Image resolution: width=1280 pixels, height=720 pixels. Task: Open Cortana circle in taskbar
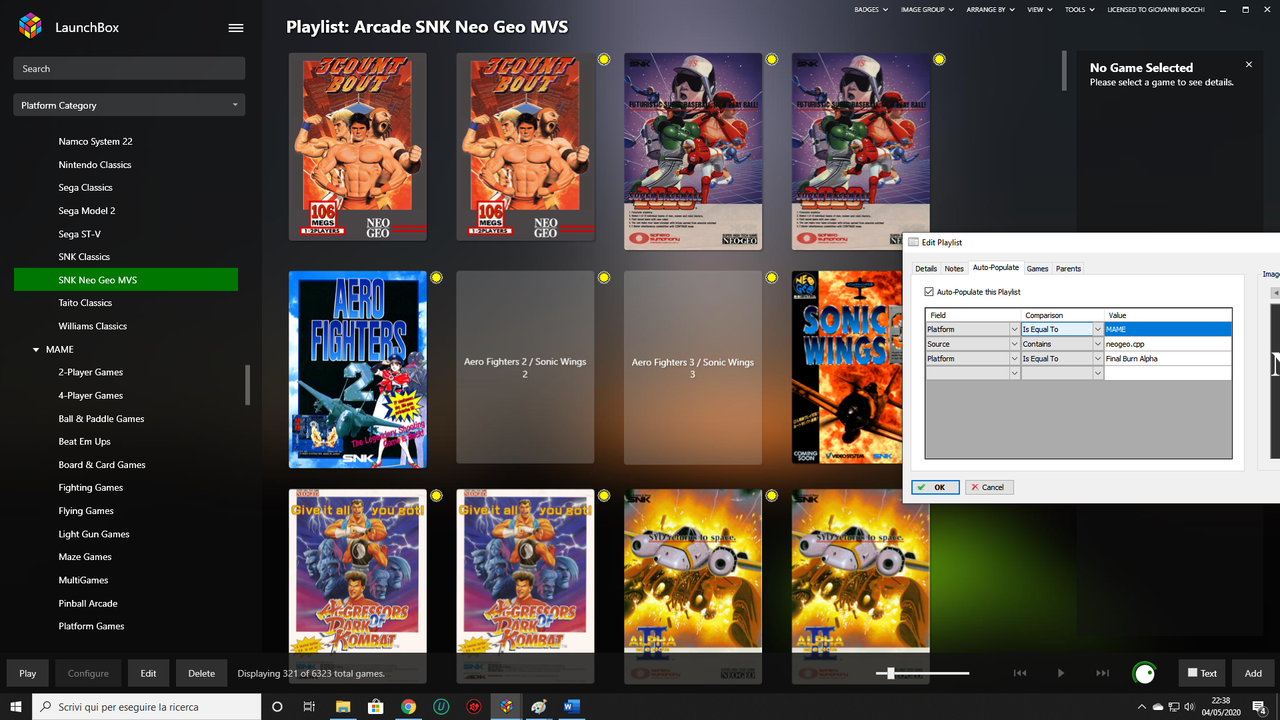tap(277, 706)
